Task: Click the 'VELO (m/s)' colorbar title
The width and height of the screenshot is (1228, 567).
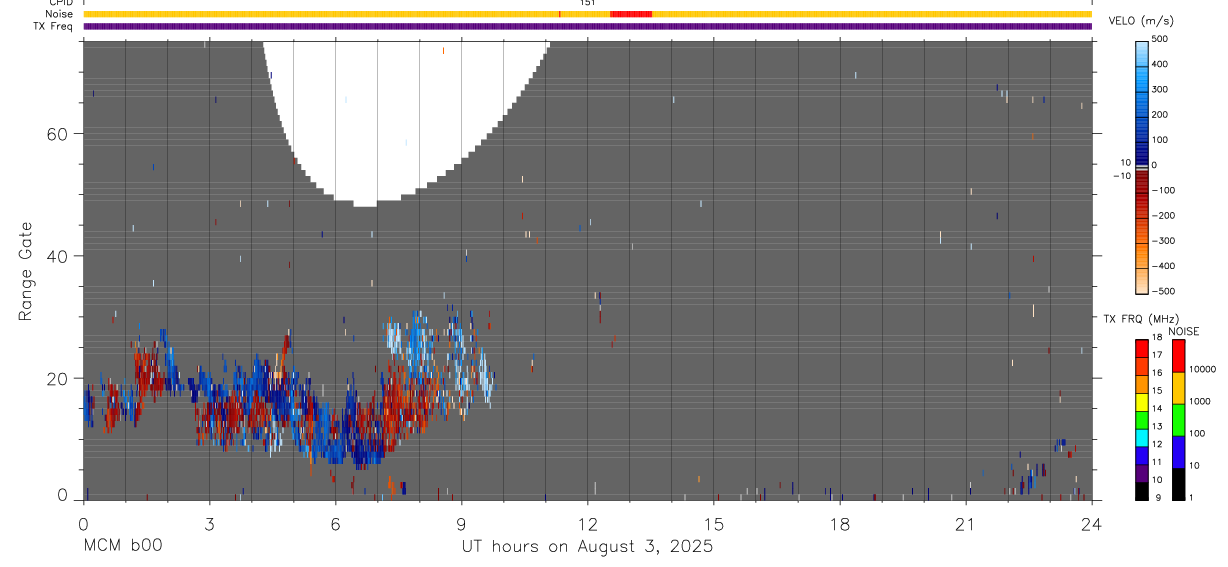Action: pyautogui.click(x=1142, y=21)
